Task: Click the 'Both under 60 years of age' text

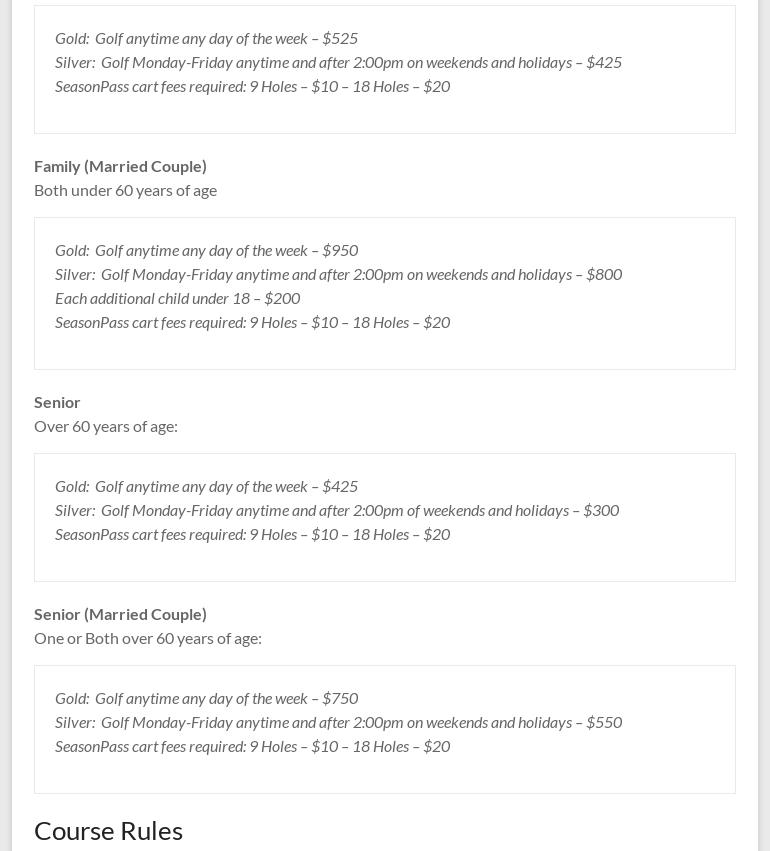Action: coord(125,190)
